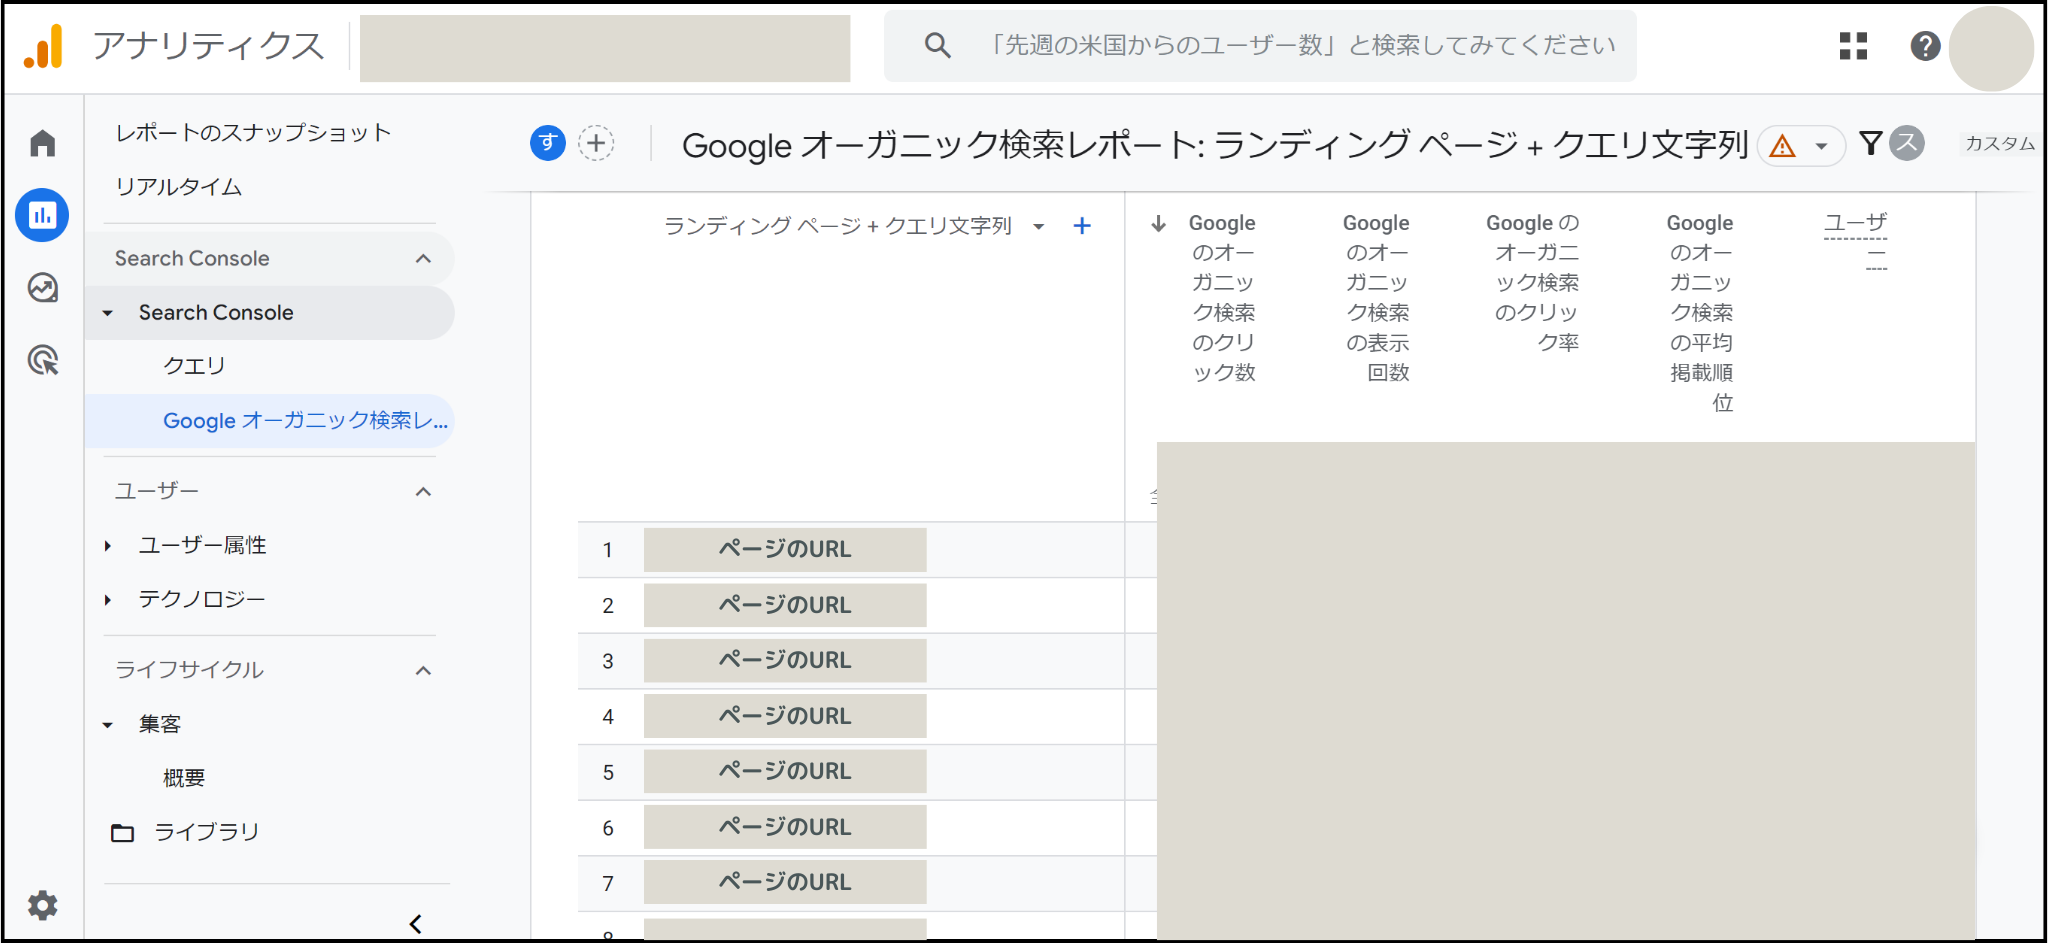Open the Explore icon in left rail
This screenshot has width=2048, height=943.
[42, 288]
